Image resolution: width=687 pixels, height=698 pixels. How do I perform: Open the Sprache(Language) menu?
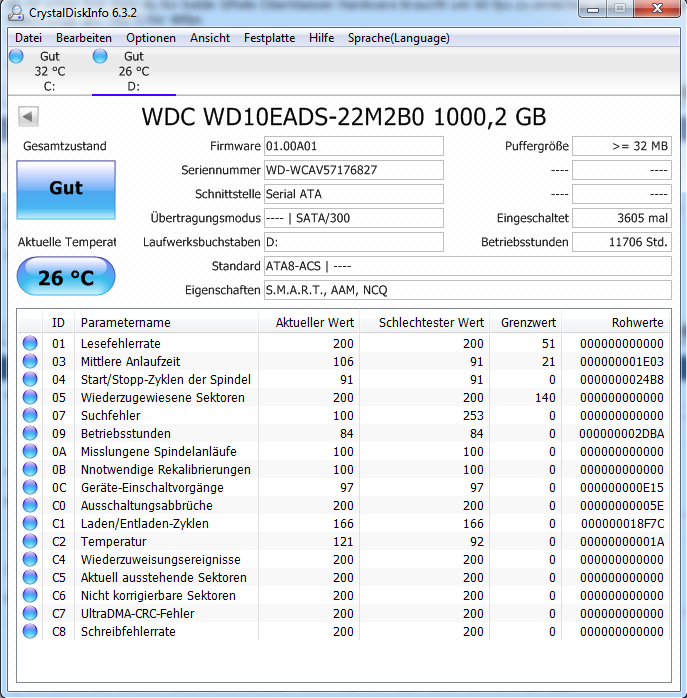pyautogui.click(x=398, y=38)
